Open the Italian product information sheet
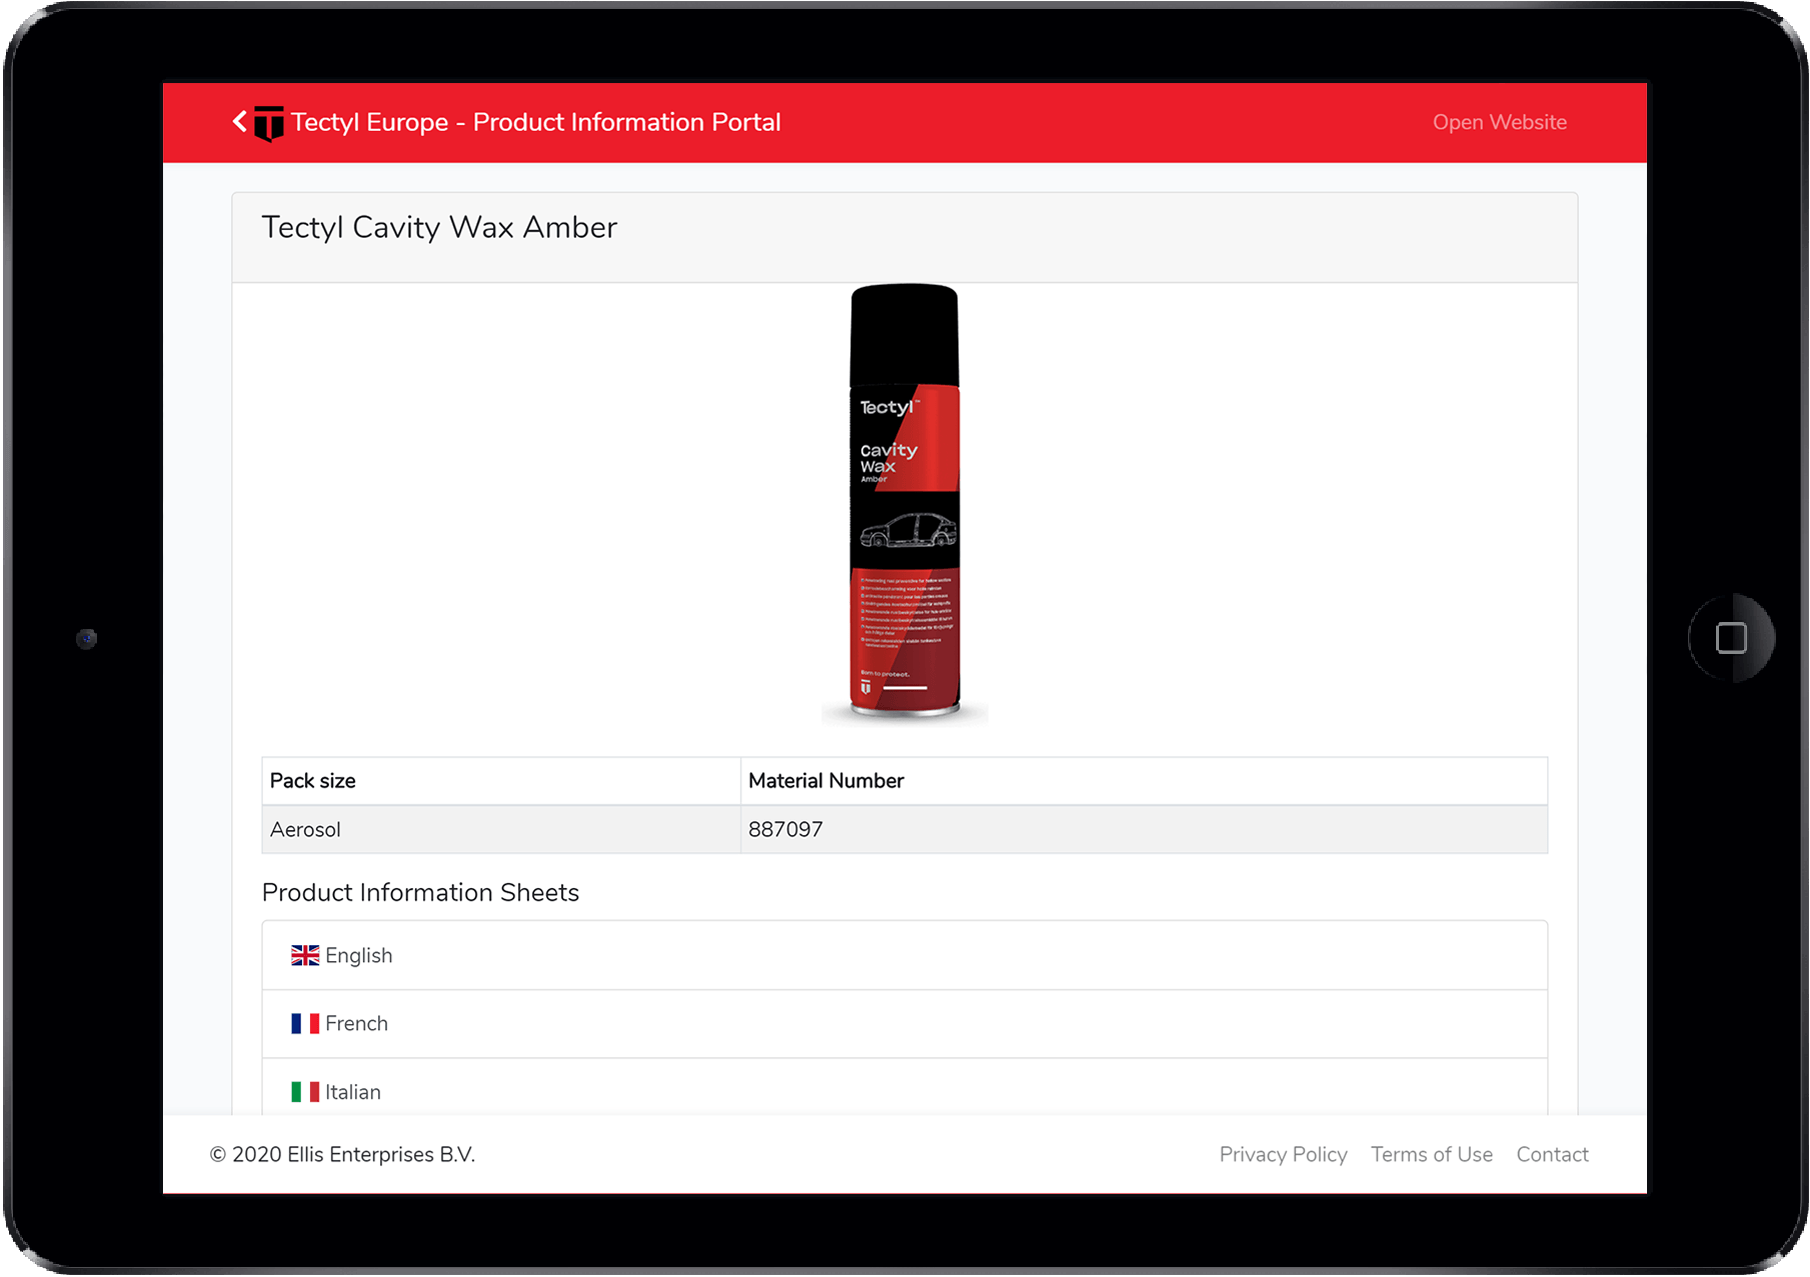The width and height of the screenshot is (1810, 1277). coord(905,1088)
